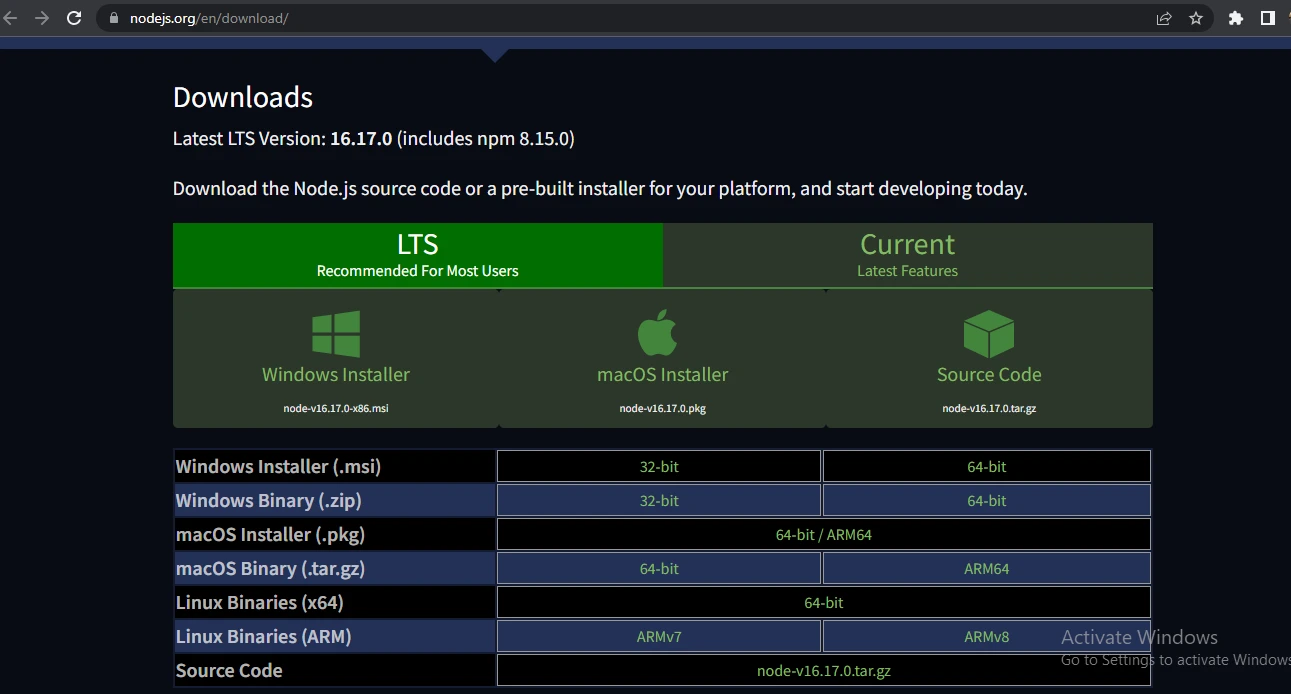The image size is (1291, 694).
Task: Click the Source Code cube icon
Action: point(989,333)
